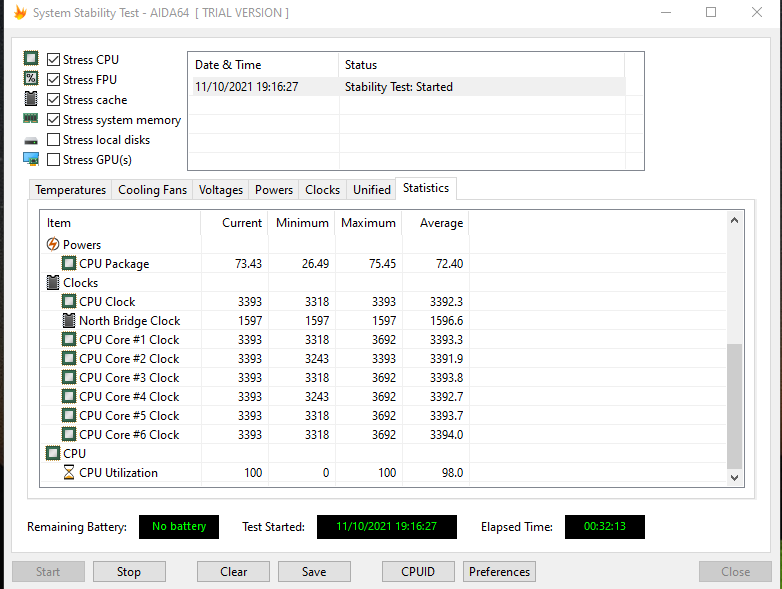The image size is (782, 589).
Task: Click the CPU Core #1 Clock icon
Action: 69,339
